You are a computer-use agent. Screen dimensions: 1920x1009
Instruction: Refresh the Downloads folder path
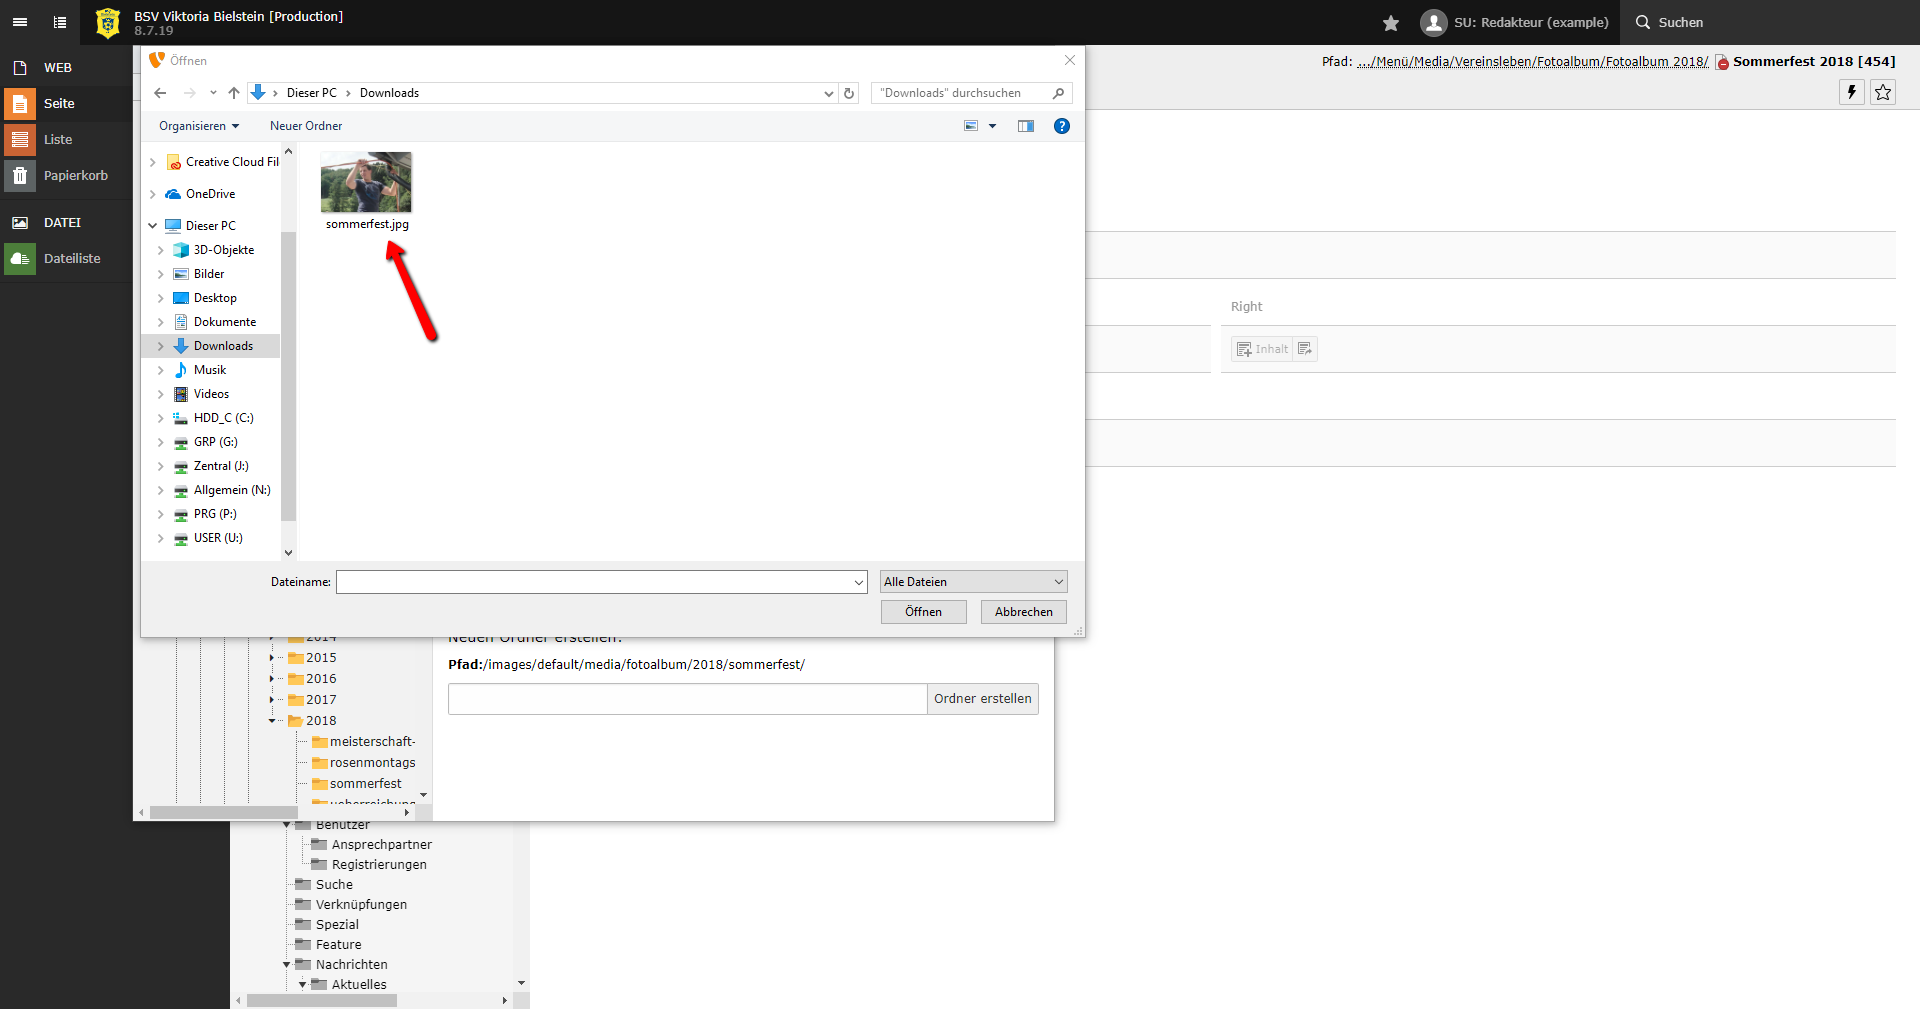(x=849, y=93)
